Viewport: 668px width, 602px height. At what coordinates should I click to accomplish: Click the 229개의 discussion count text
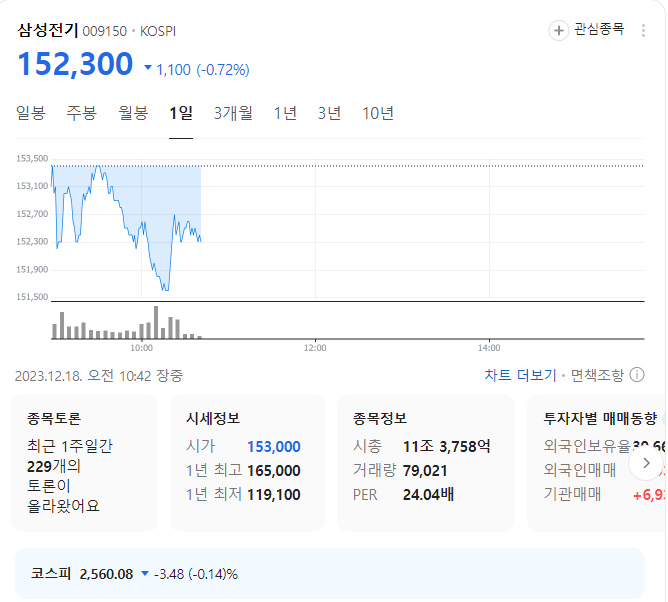(54, 466)
